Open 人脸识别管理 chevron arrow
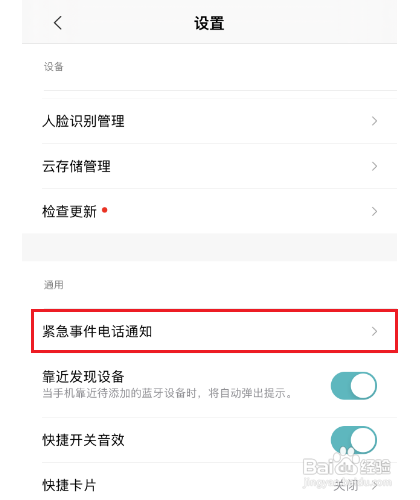Screen dimensions: 420x500 point(374,121)
